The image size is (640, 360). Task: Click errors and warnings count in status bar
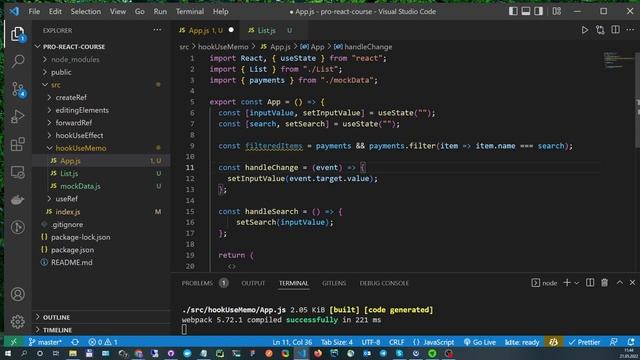point(103,342)
